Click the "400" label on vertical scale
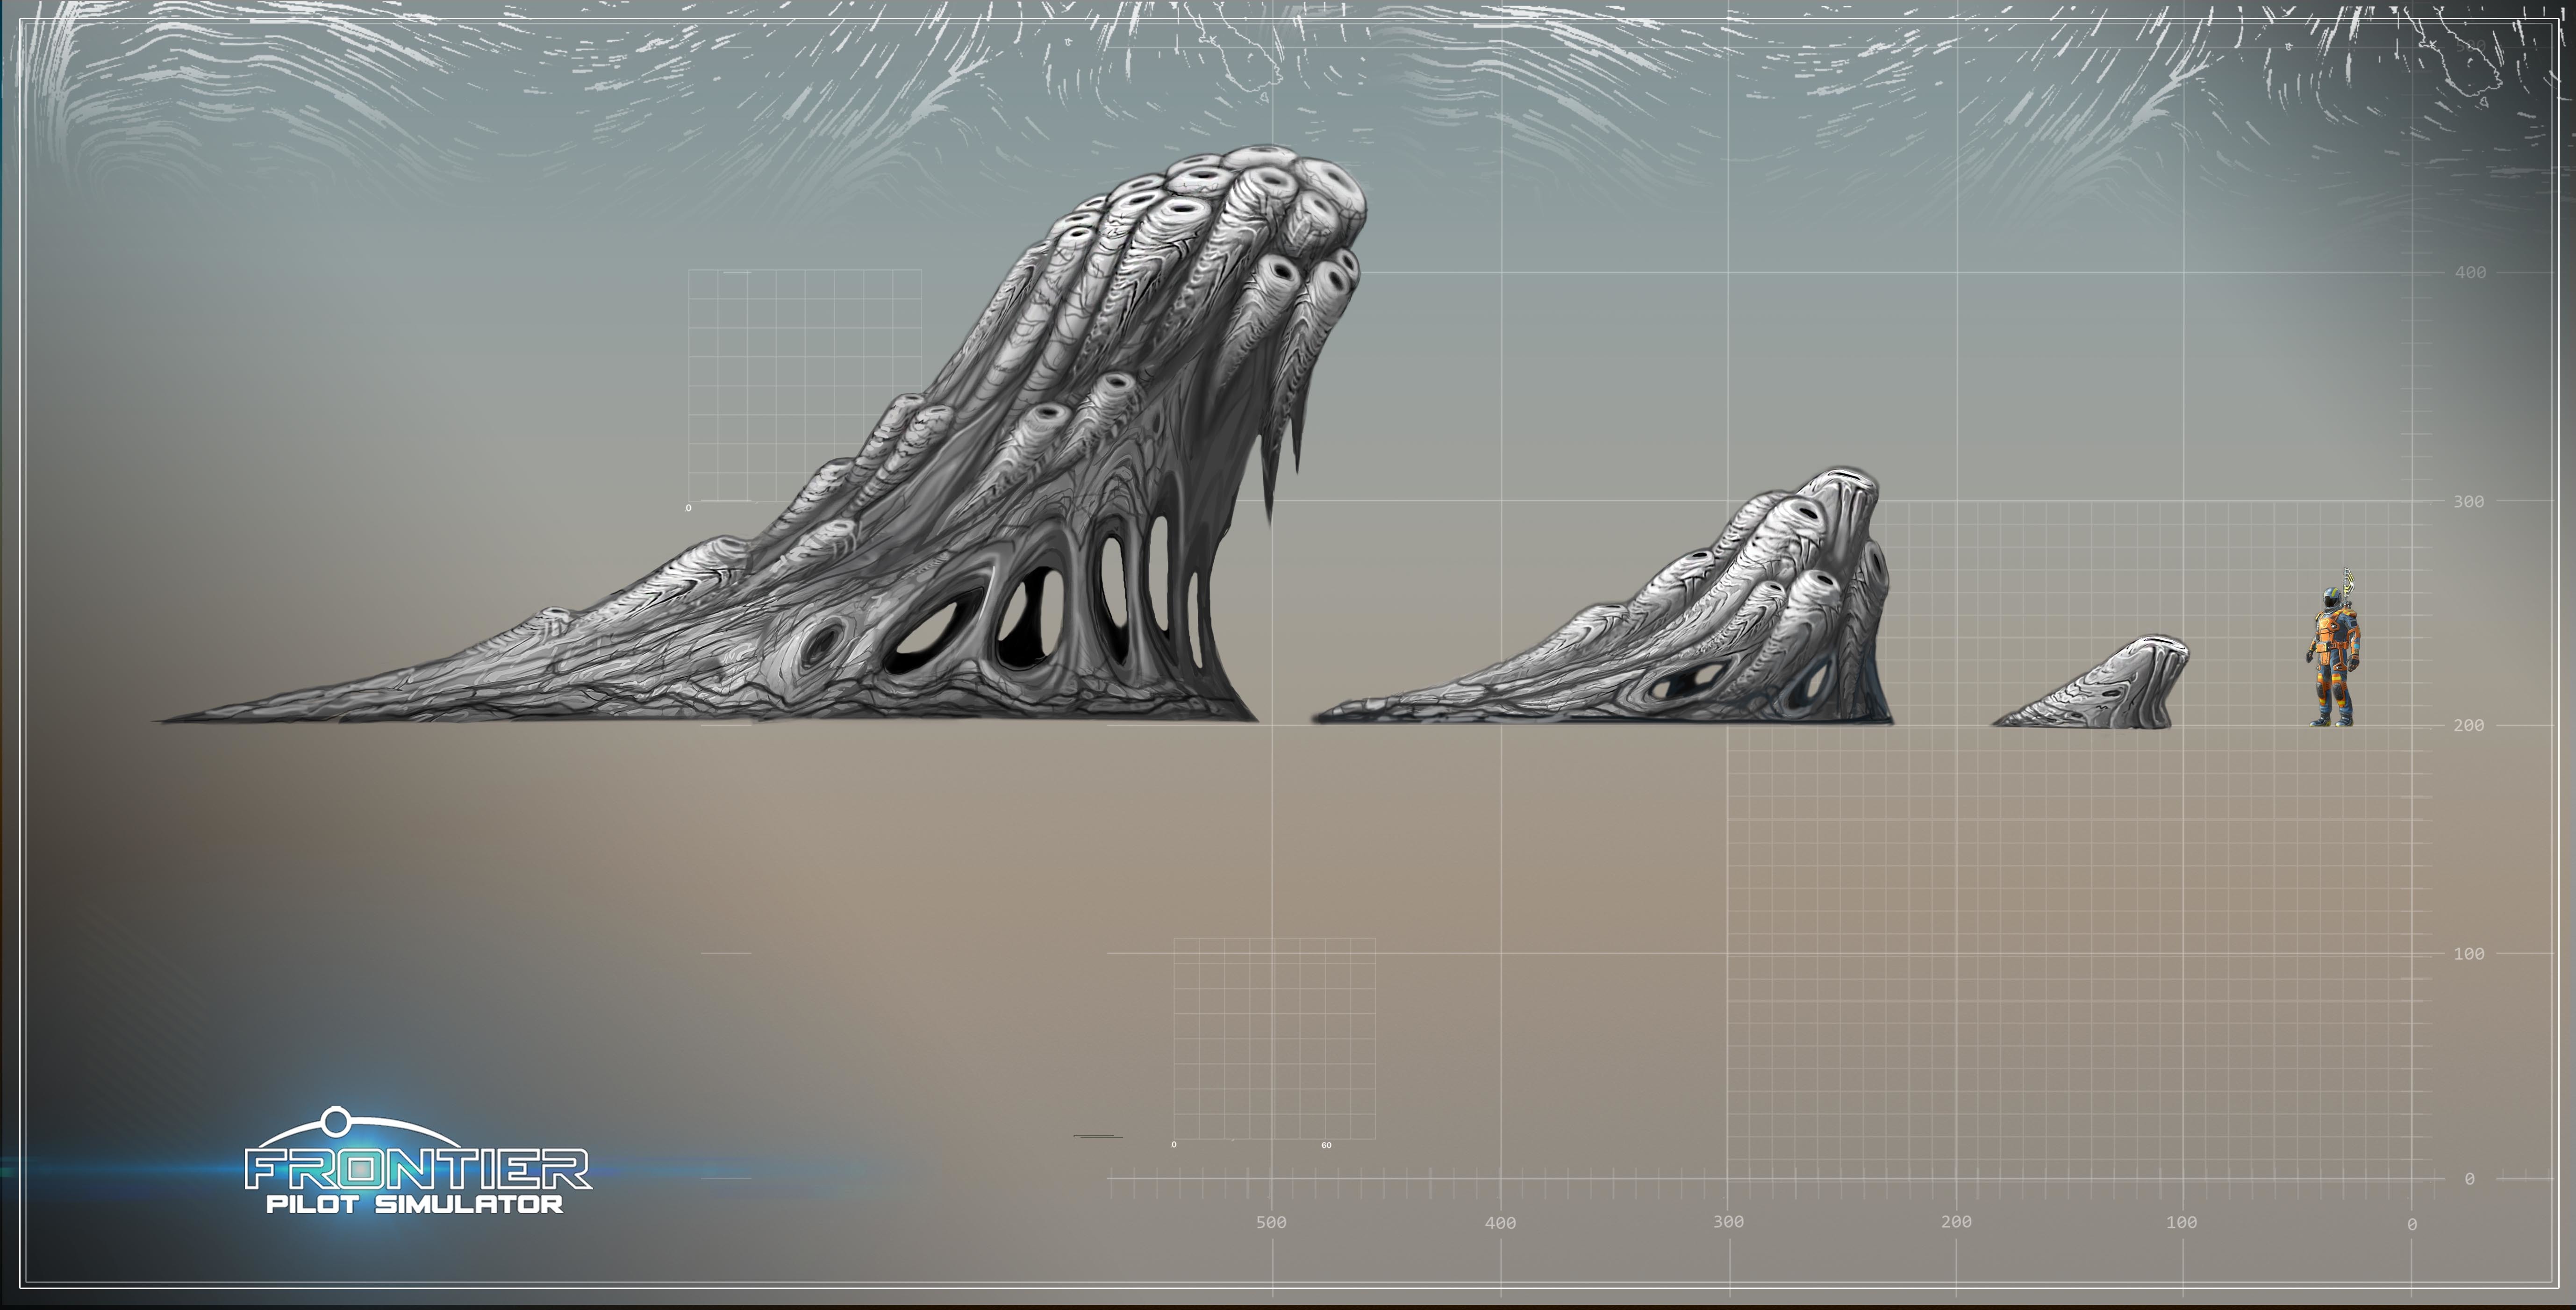This screenshot has height=1310, width=2576. tap(2470, 273)
